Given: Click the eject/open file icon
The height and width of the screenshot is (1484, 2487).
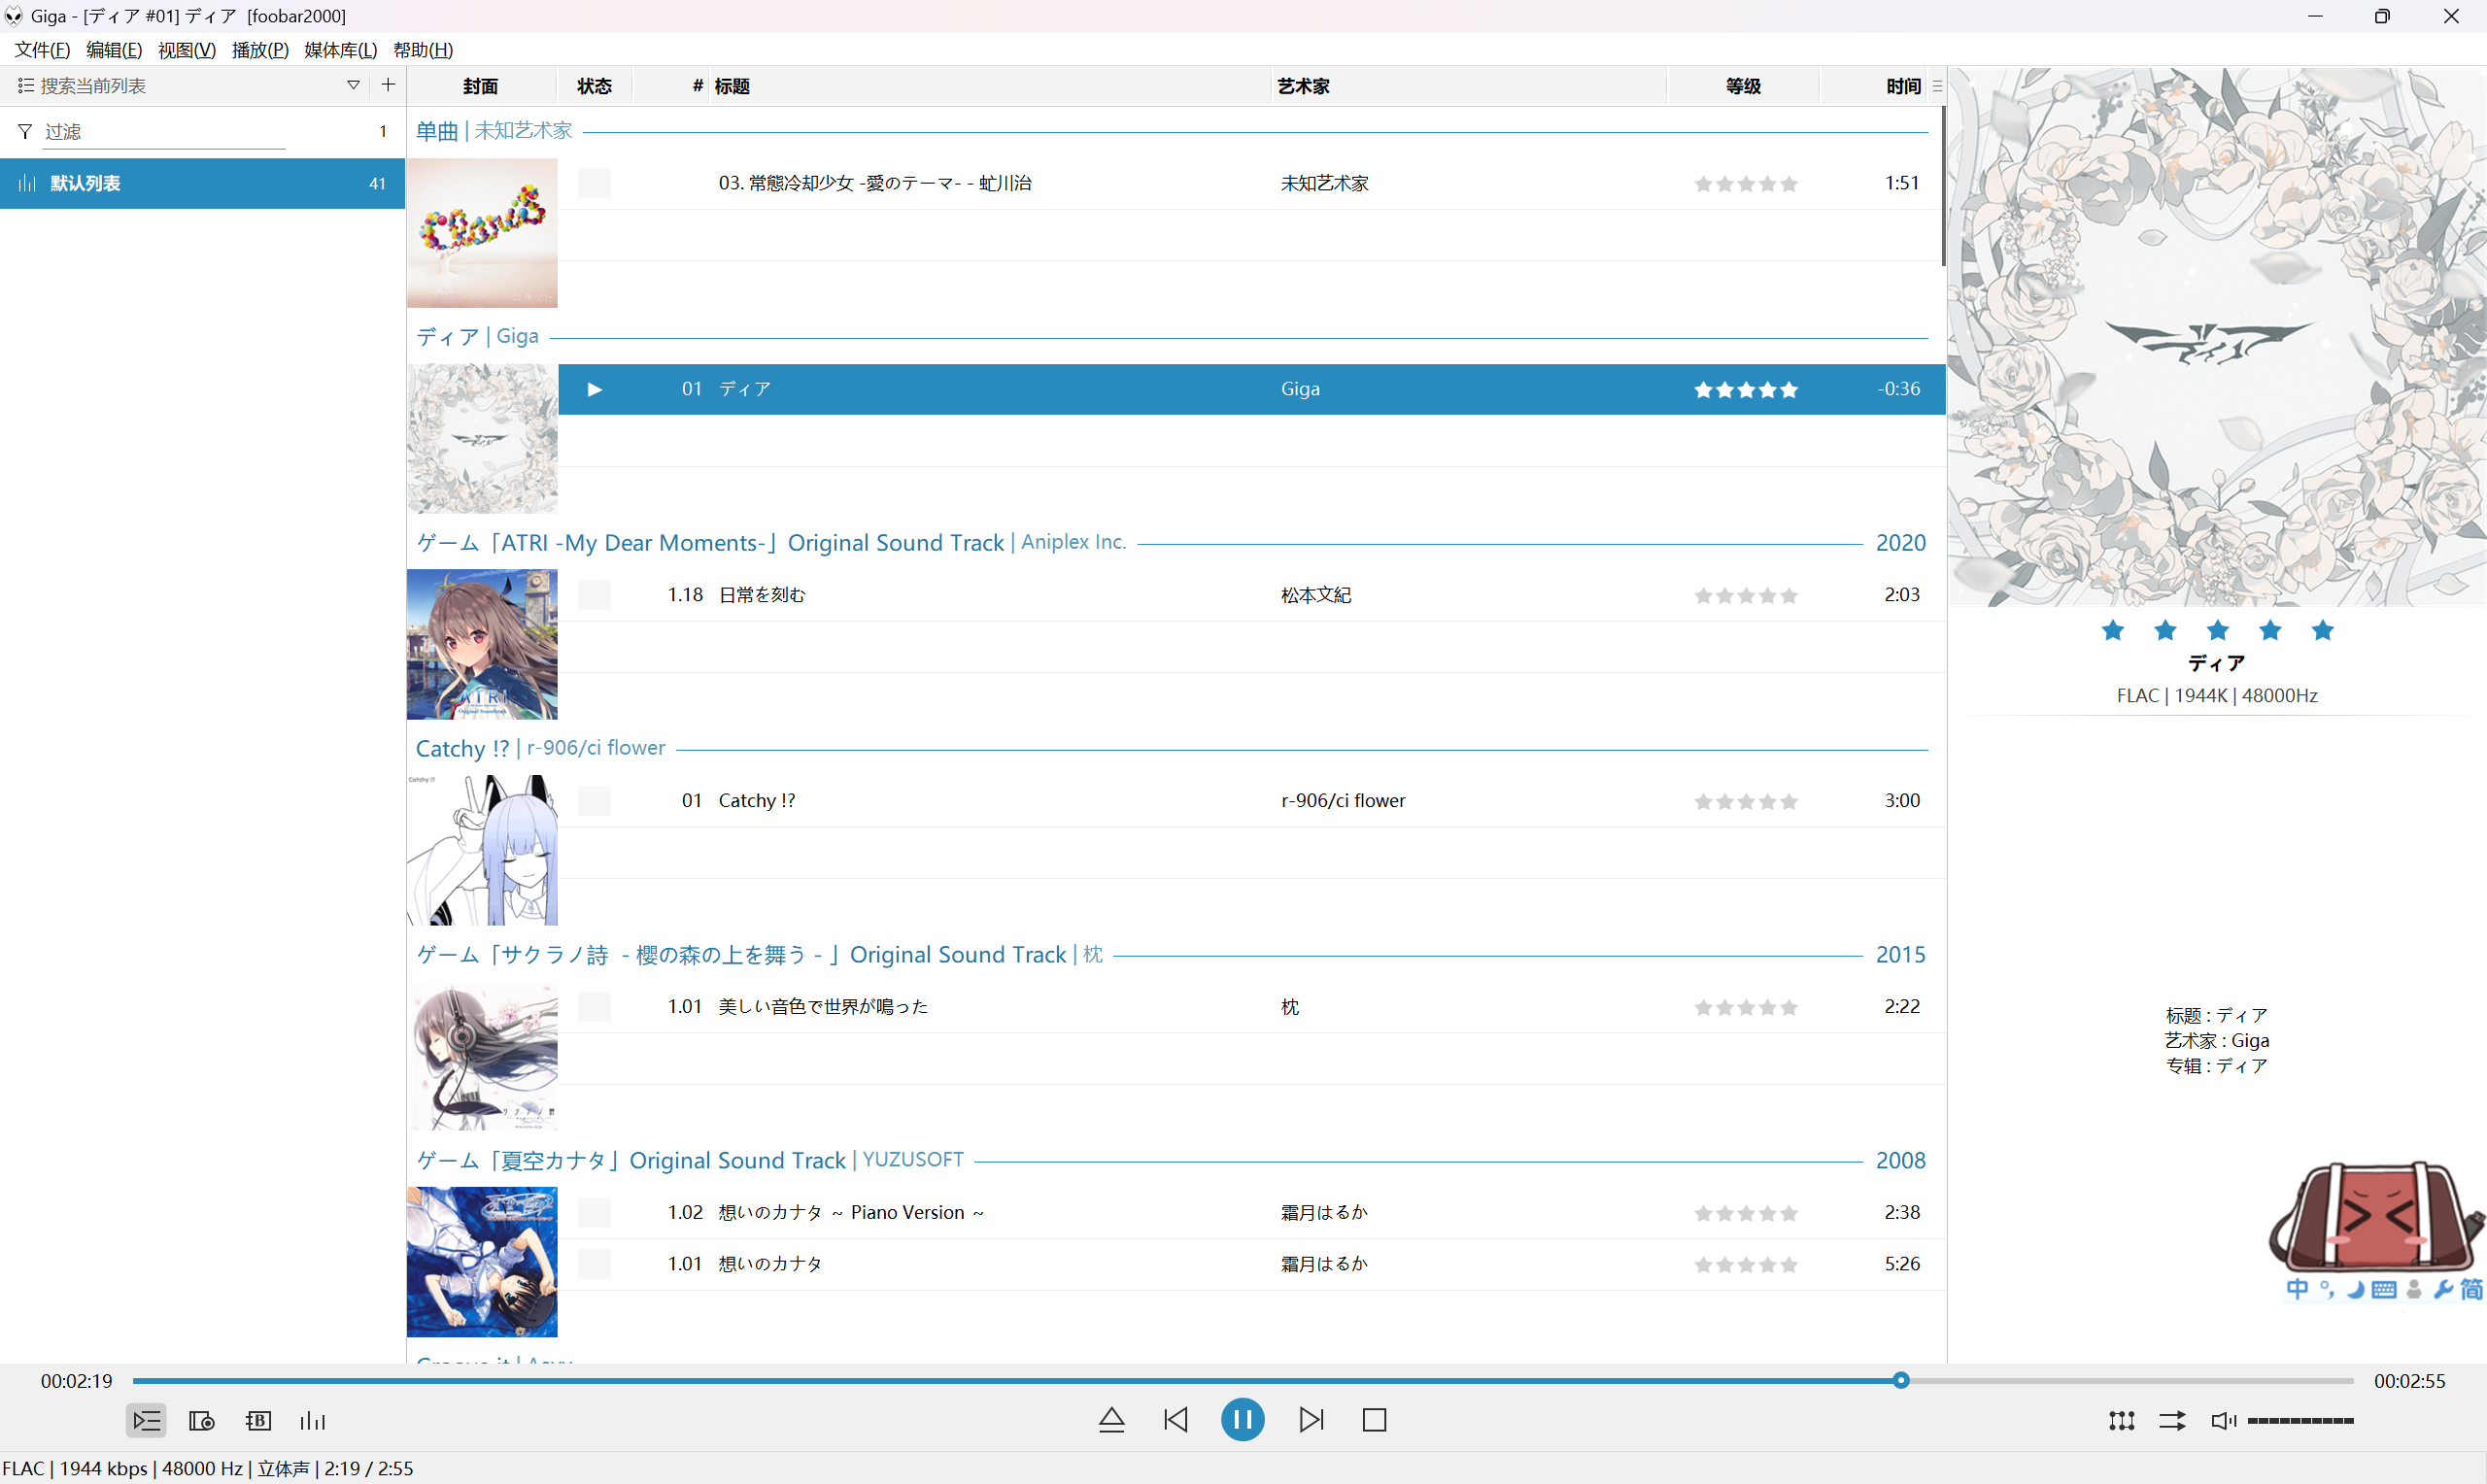Looking at the screenshot, I should (x=1111, y=1420).
